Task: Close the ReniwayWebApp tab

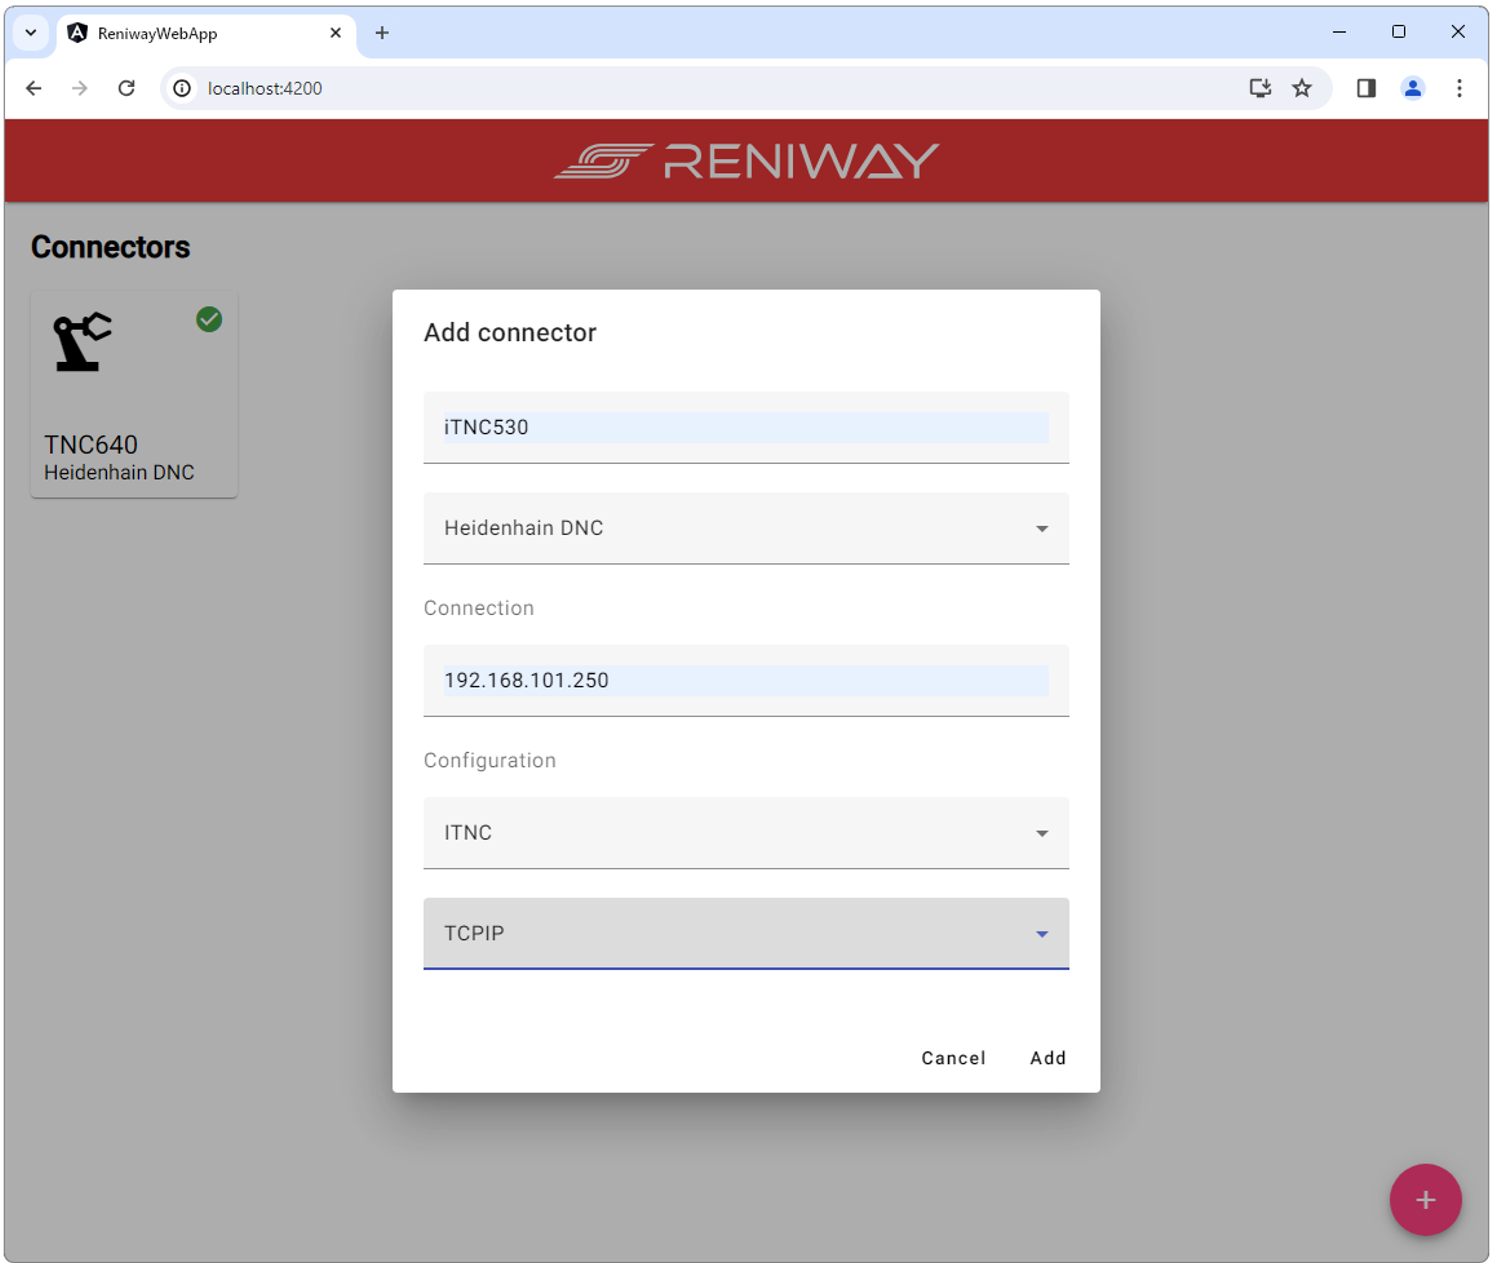Action: [335, 33]
